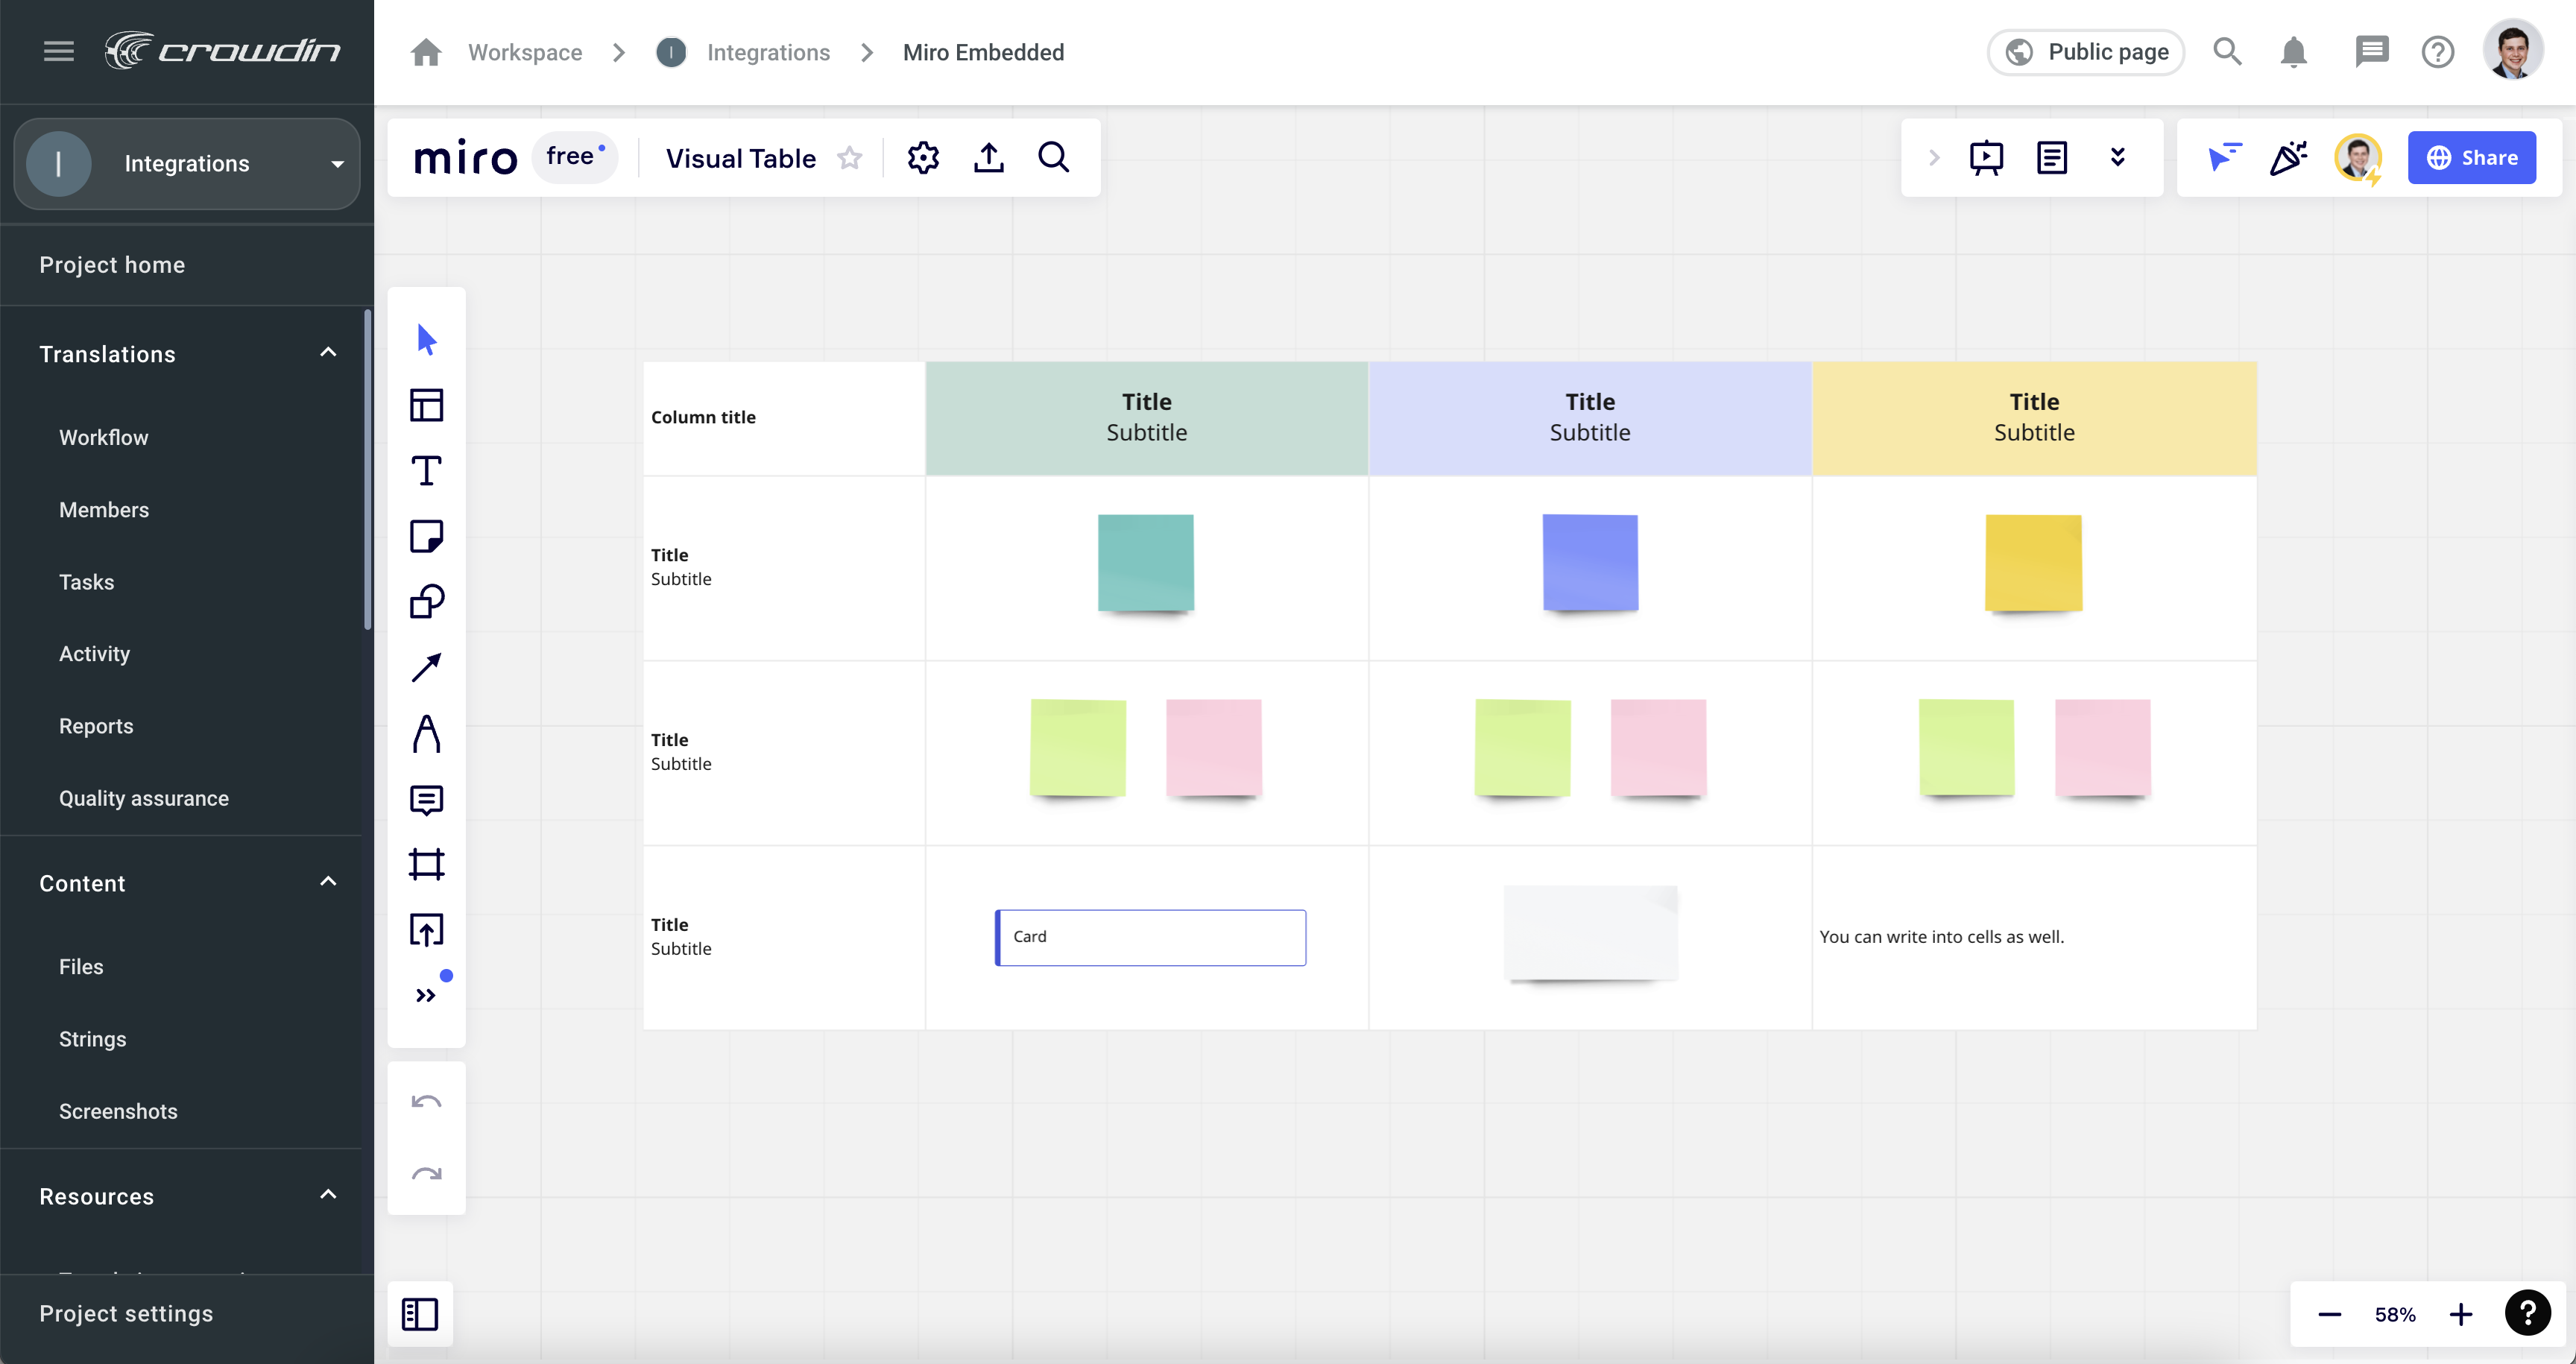Select the teal sticky note
Viewport: 2576px width, 1364px height.
pos(1146,562)
